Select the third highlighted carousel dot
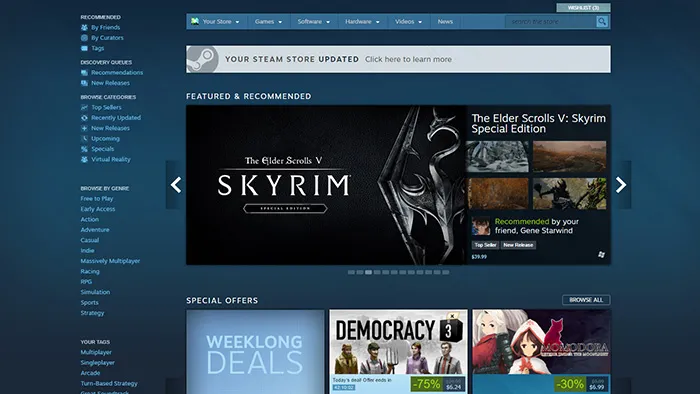700x394 pixels. click(368, 272)
